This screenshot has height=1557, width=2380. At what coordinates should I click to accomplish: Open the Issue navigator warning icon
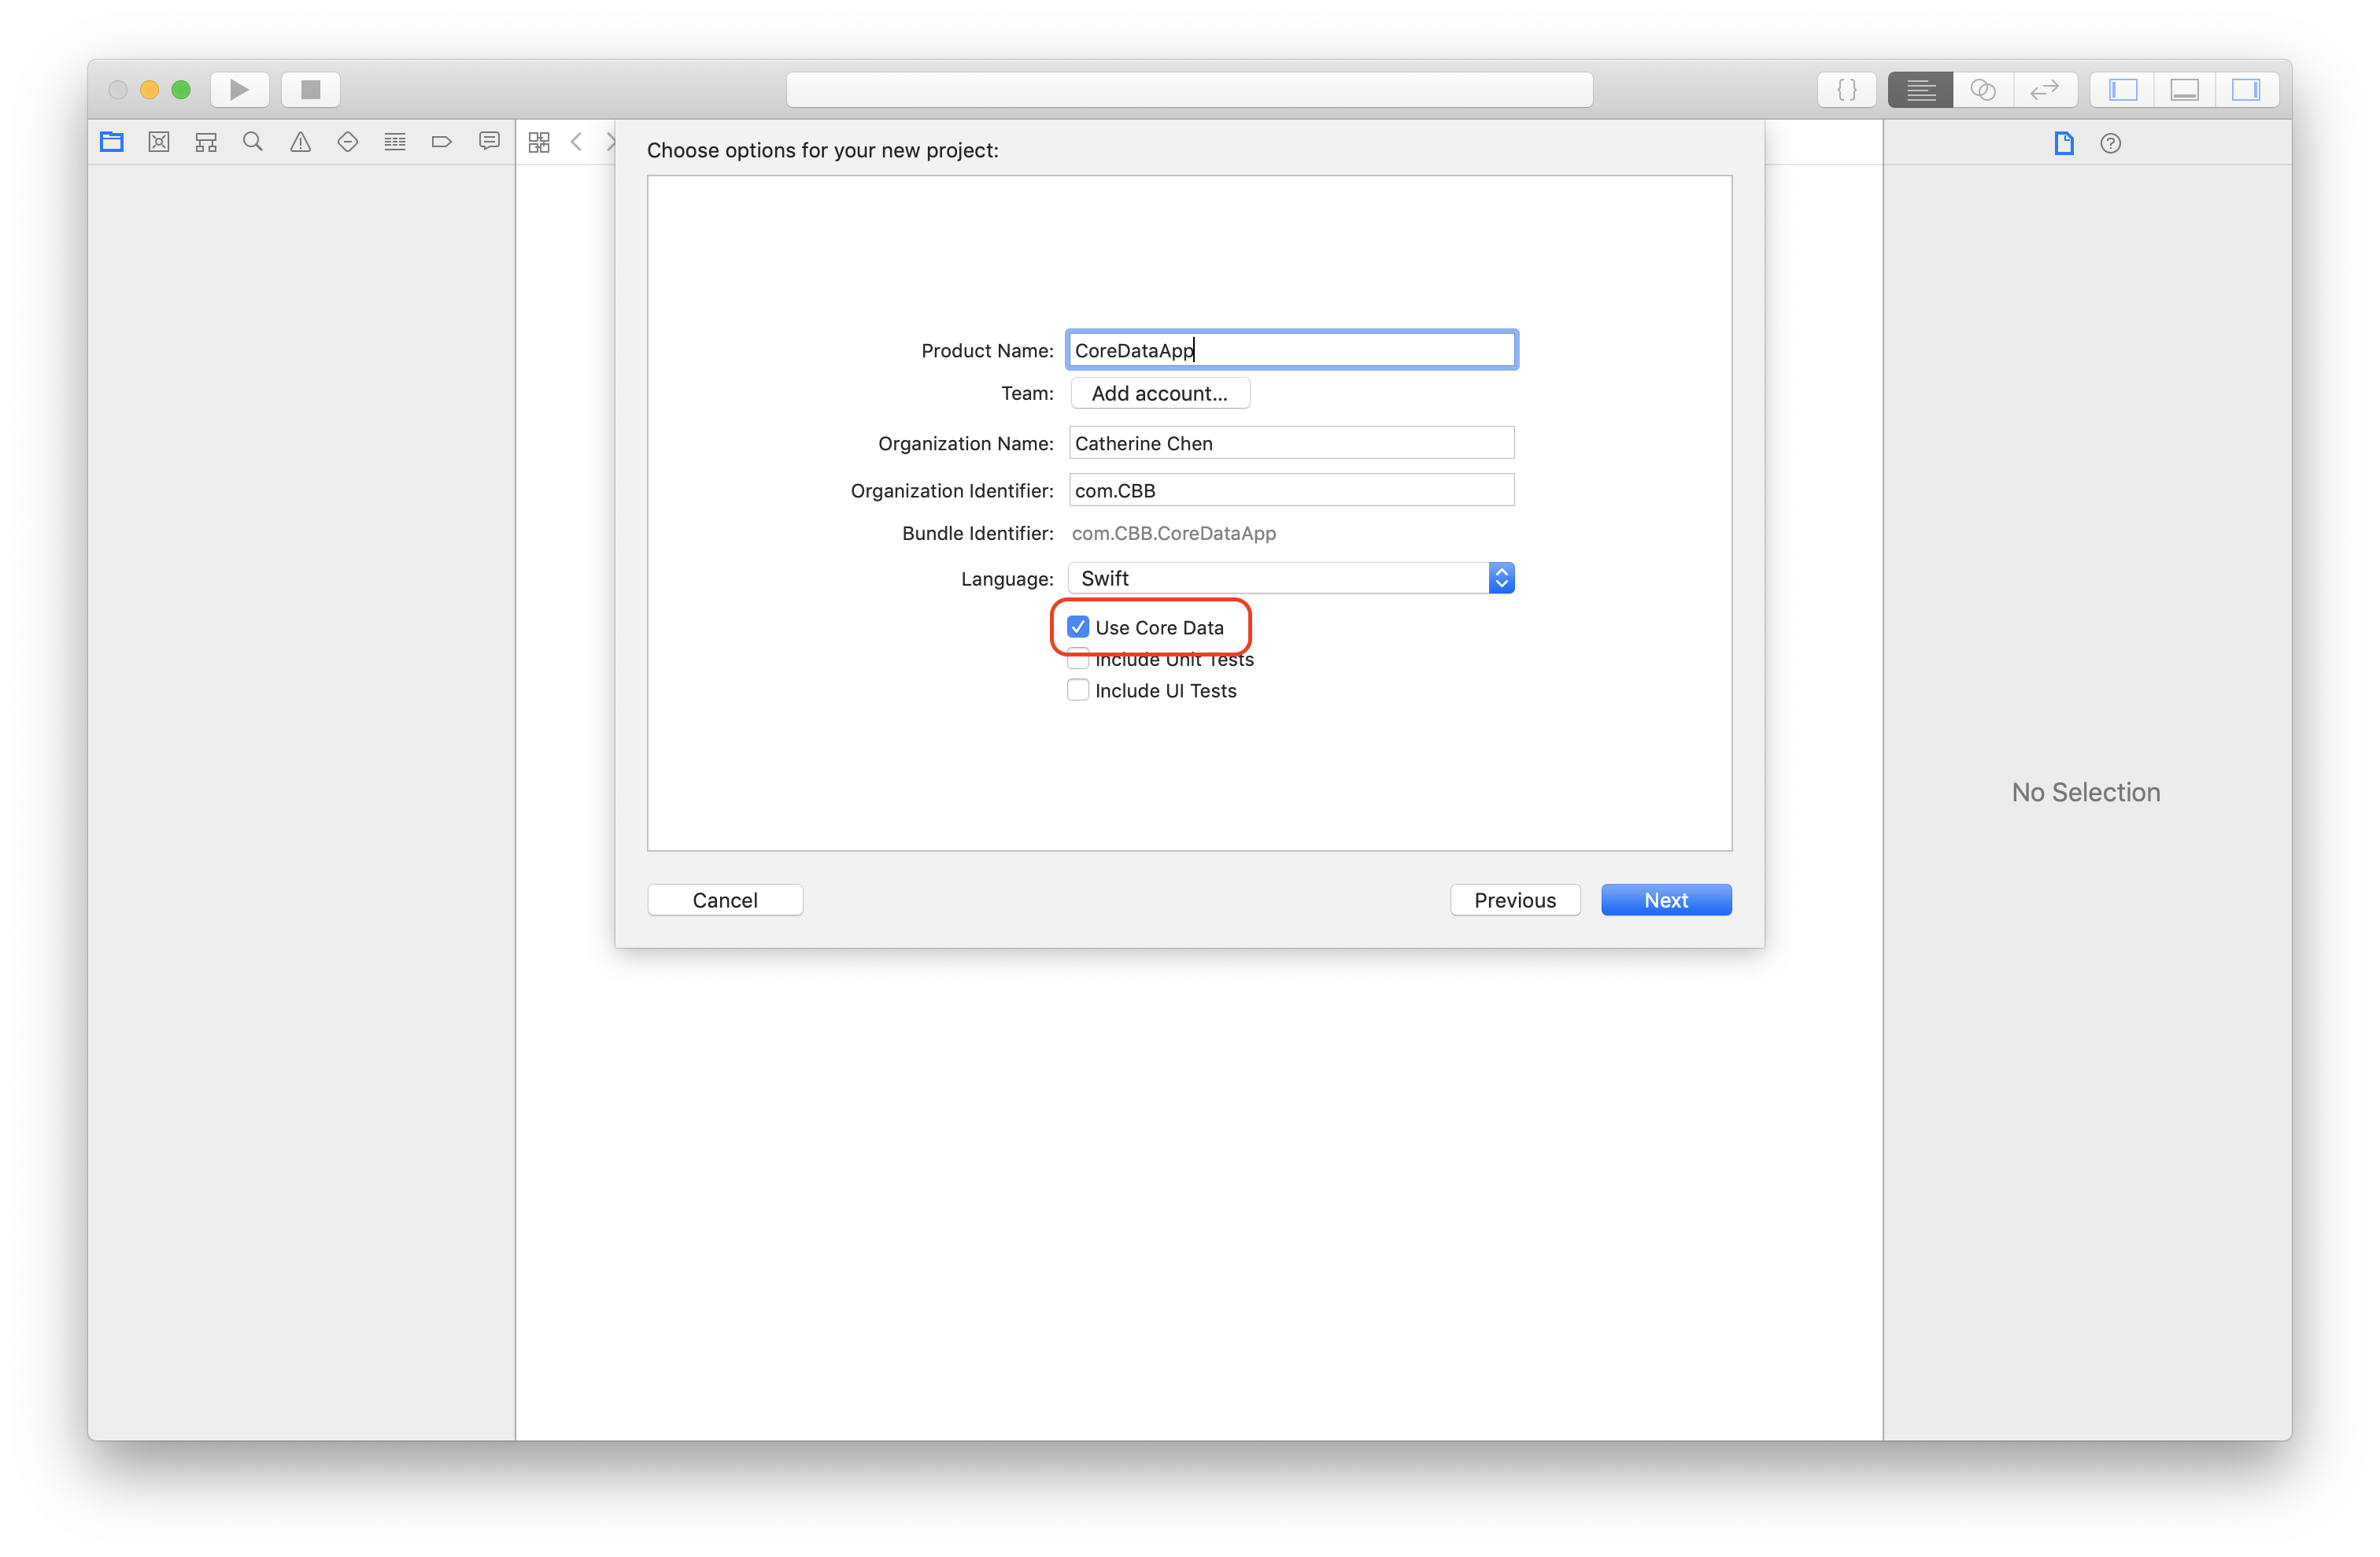pos(300,142)
